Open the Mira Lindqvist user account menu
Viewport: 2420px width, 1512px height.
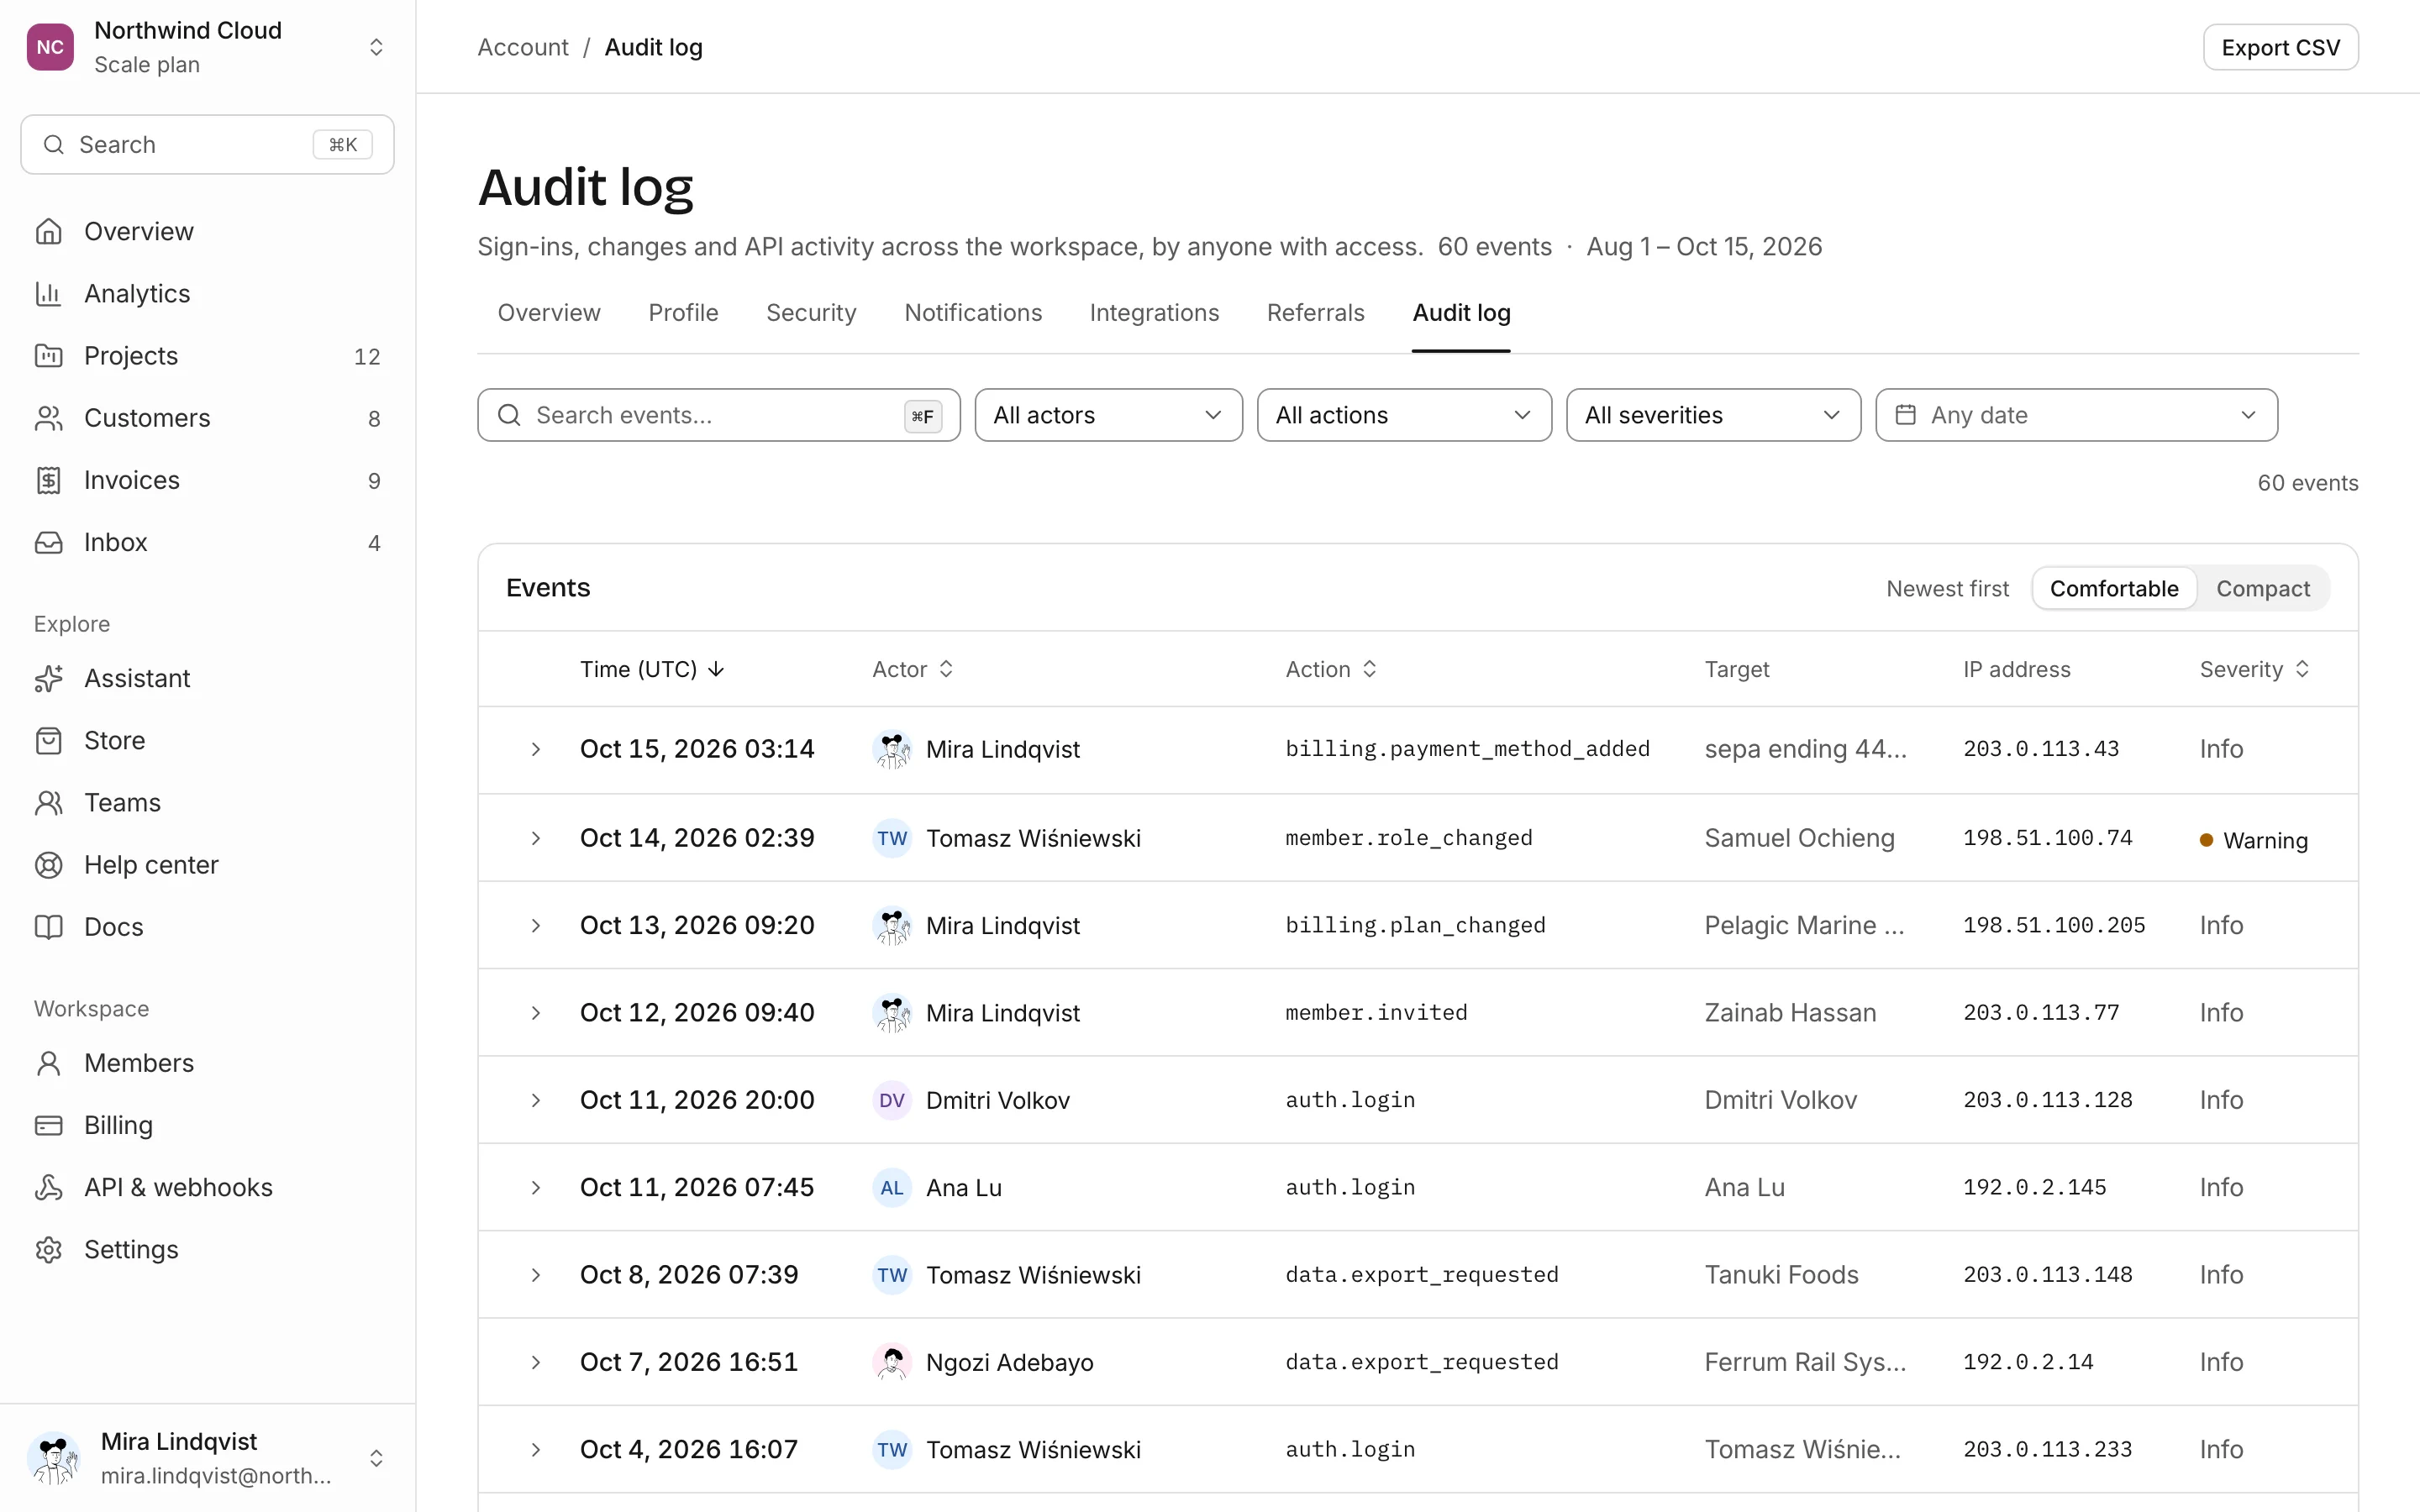(207, 1457)
